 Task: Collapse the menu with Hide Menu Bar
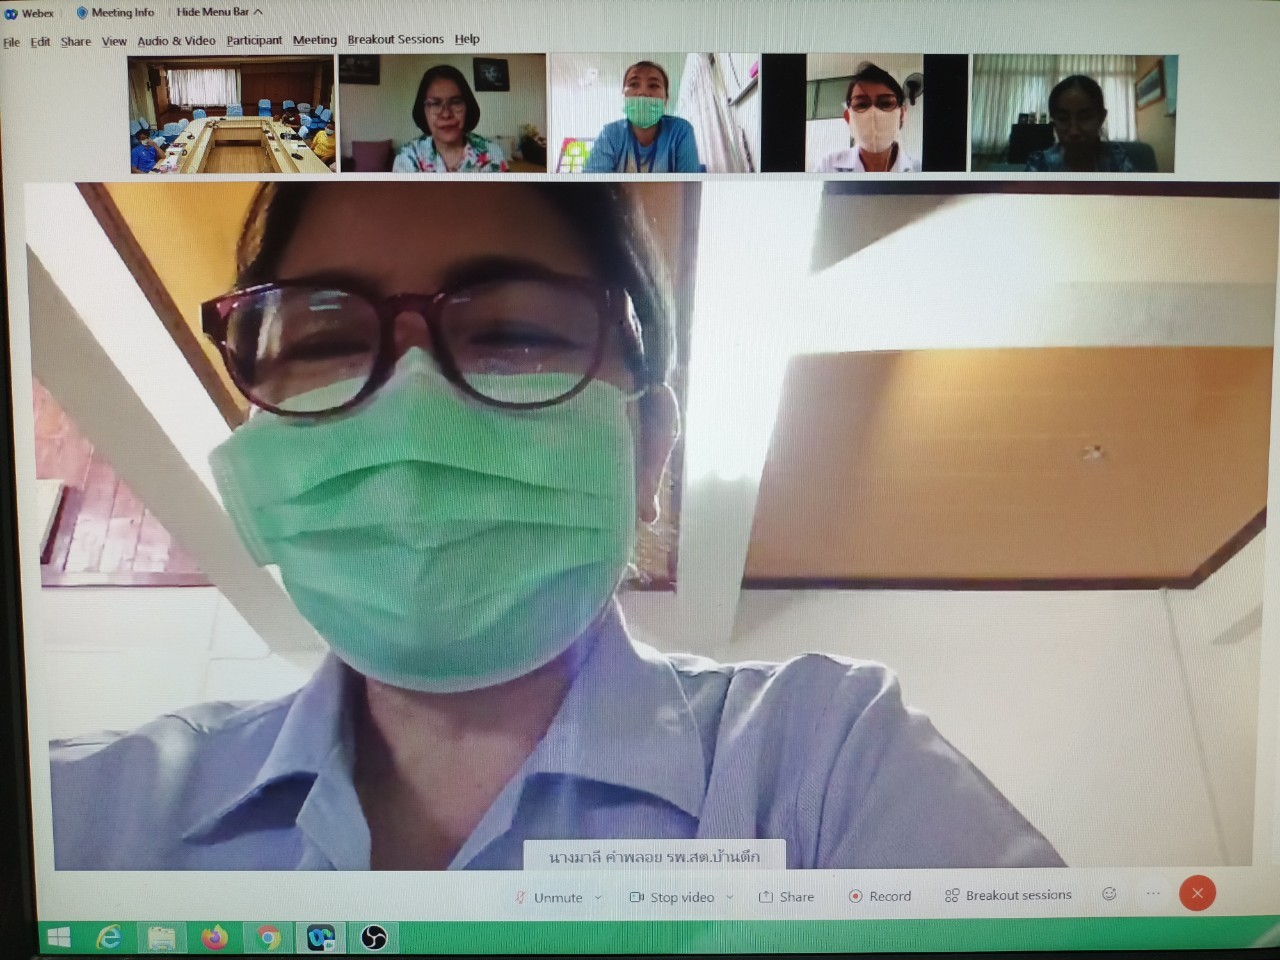pos(219,12)
